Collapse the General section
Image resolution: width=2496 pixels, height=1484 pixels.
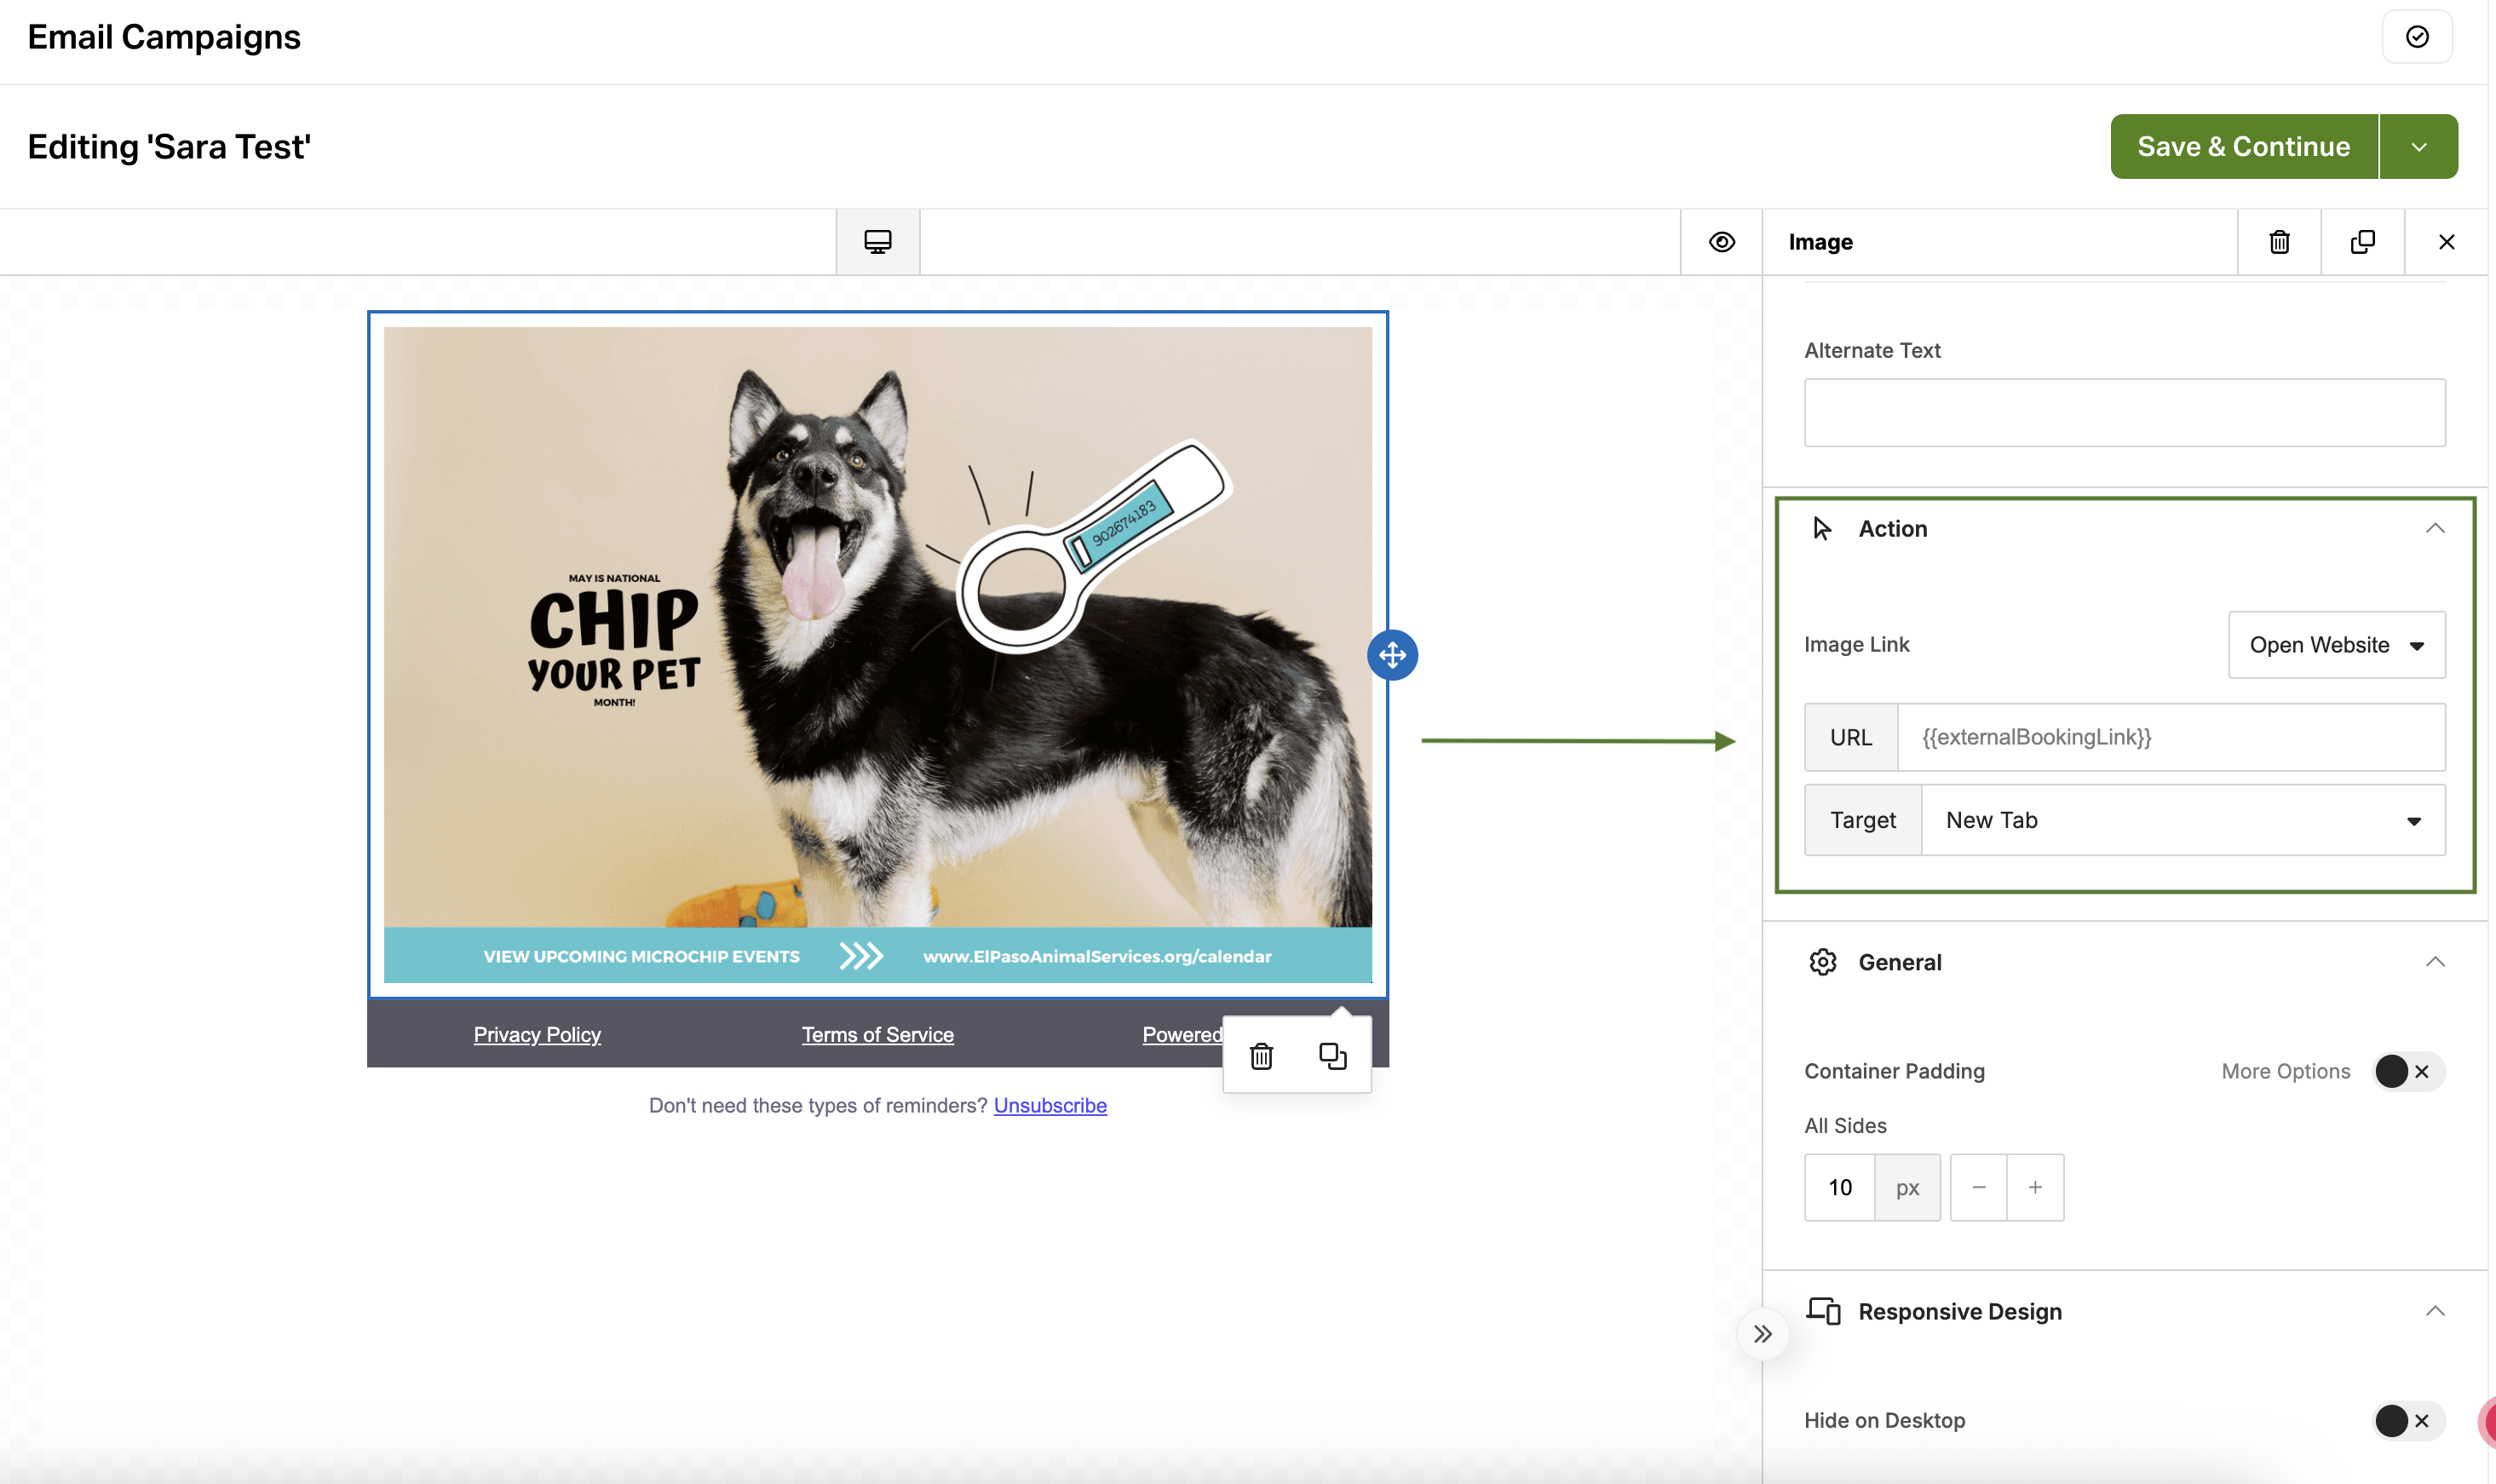tap(2434, 962)
